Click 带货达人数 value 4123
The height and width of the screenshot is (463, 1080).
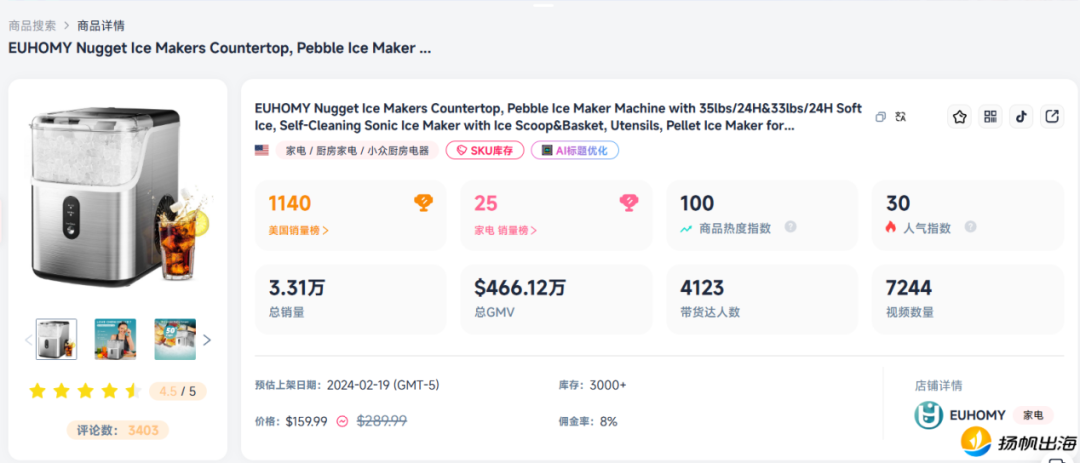coord(702,287)
